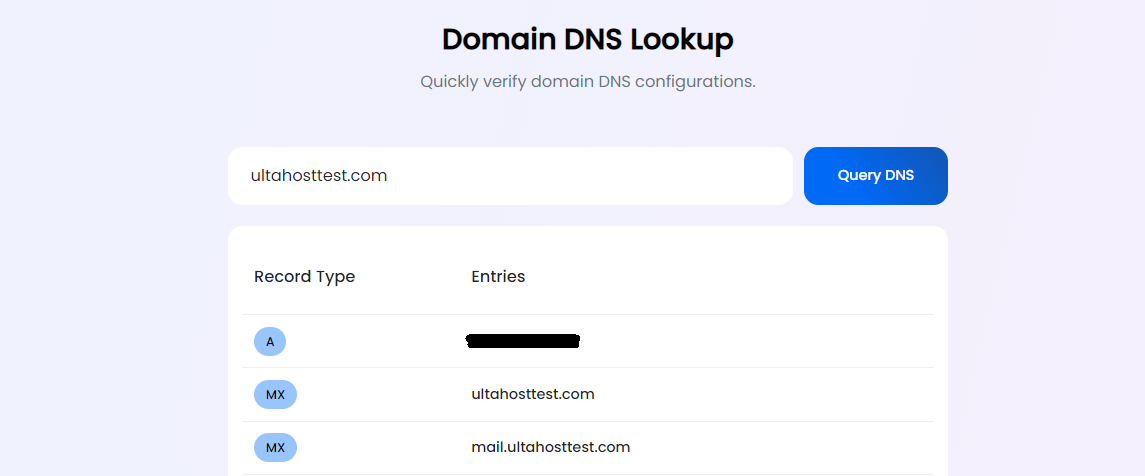Click the 'mail' prefix of second MX entry
1145x476 pixels.
click(x=487, y=447)
